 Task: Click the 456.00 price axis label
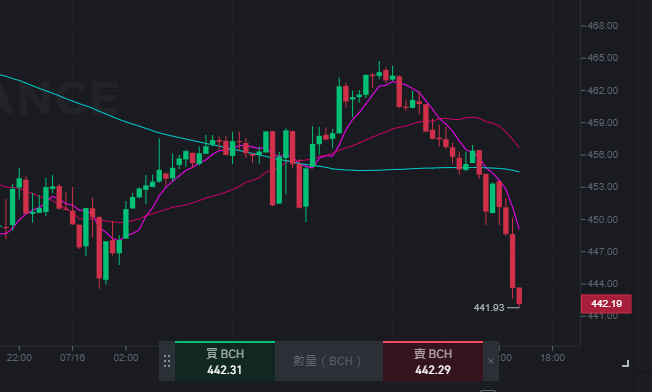coord(603,155)
